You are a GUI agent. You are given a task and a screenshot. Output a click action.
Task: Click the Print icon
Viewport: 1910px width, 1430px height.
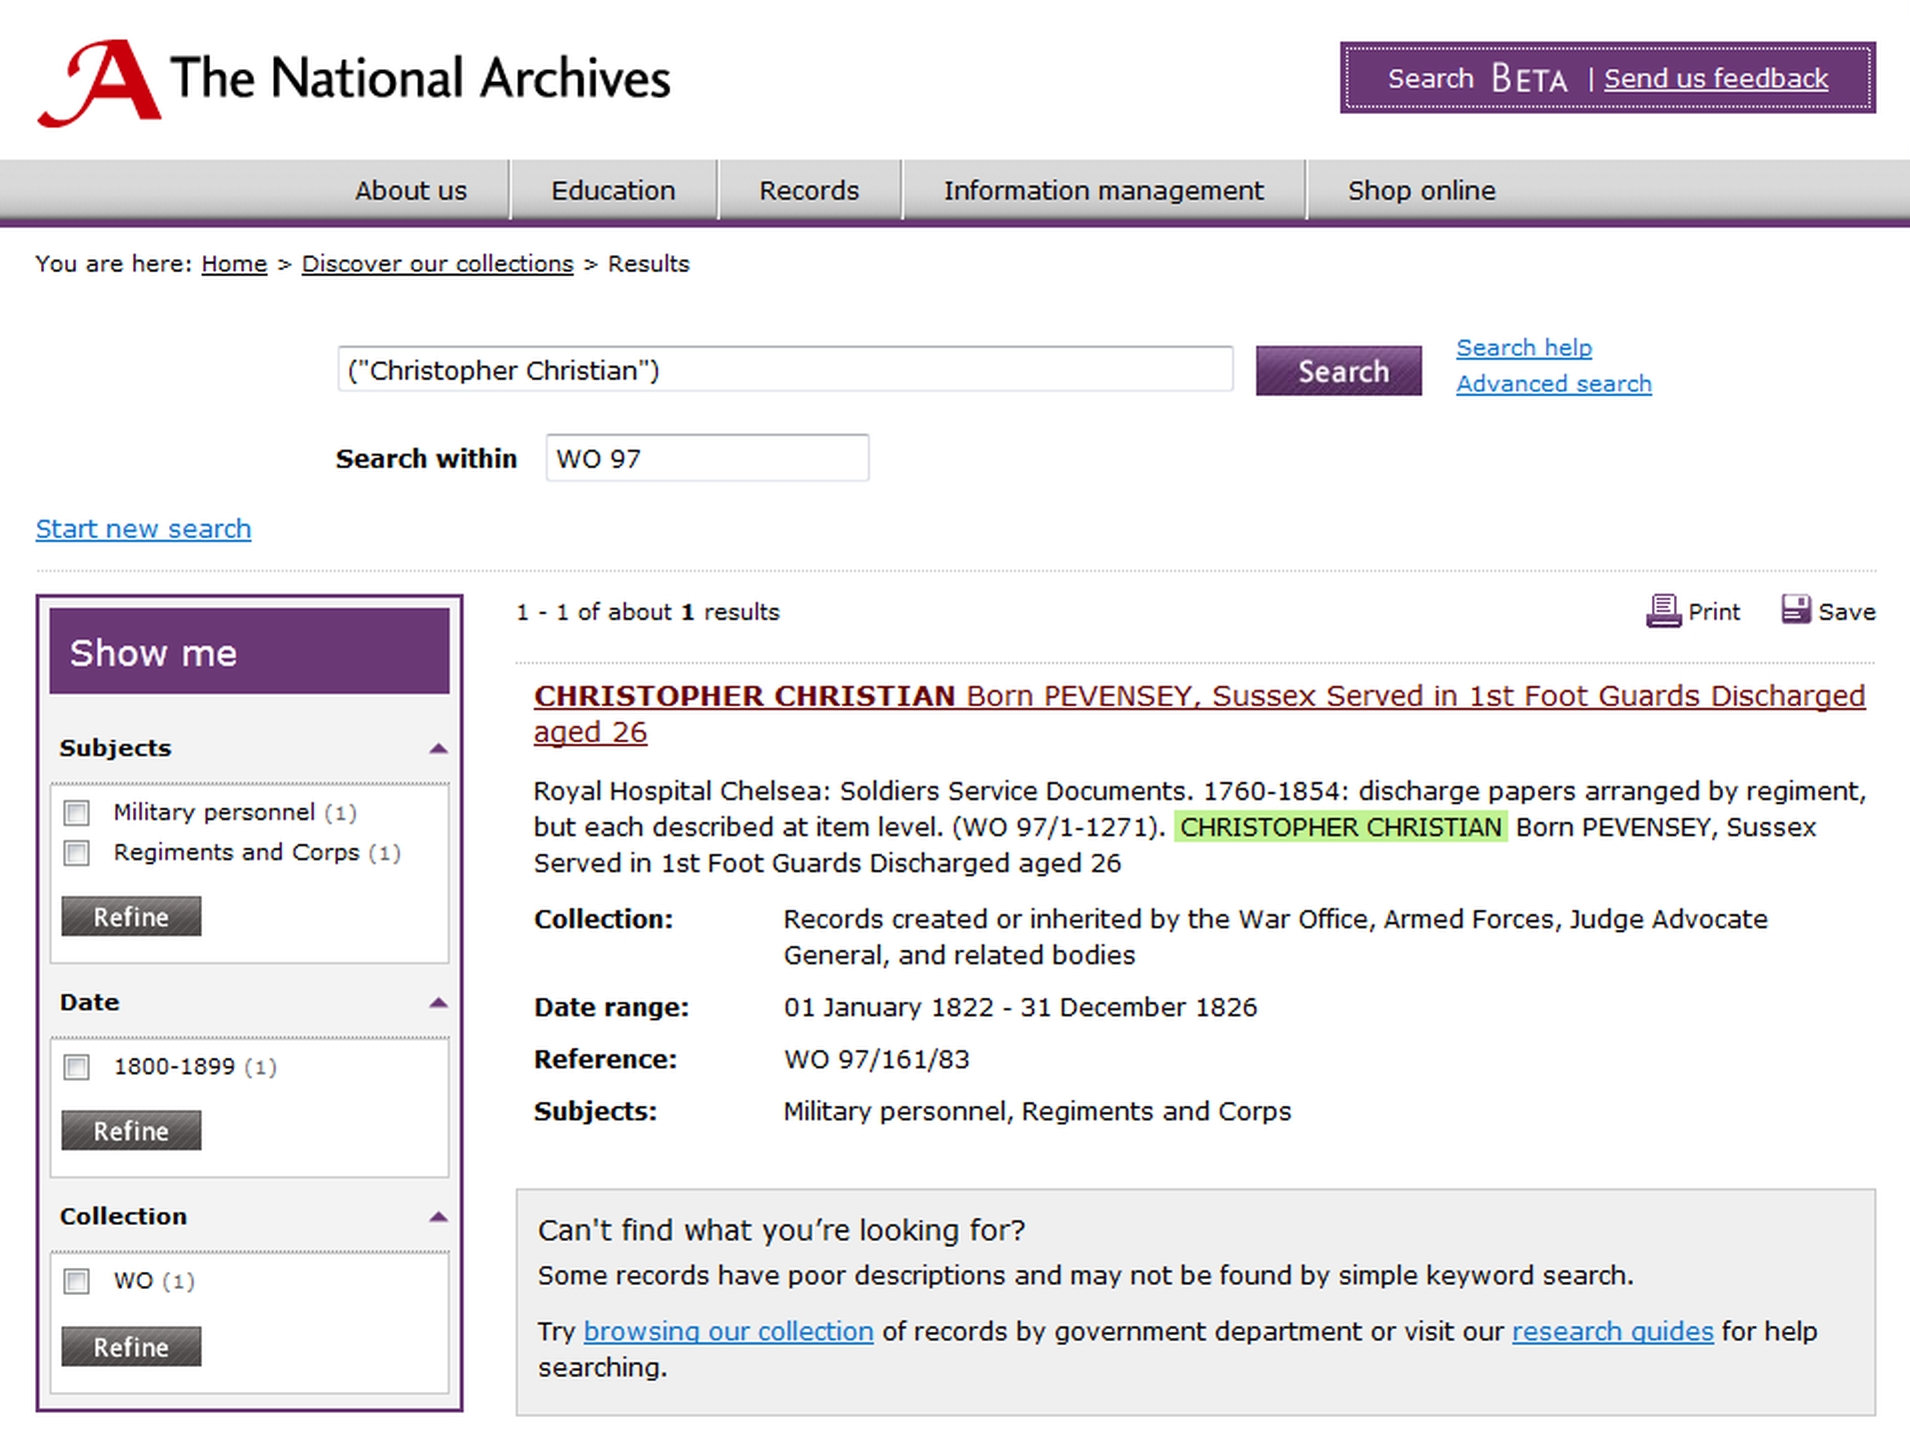[x=1663, y=611]
